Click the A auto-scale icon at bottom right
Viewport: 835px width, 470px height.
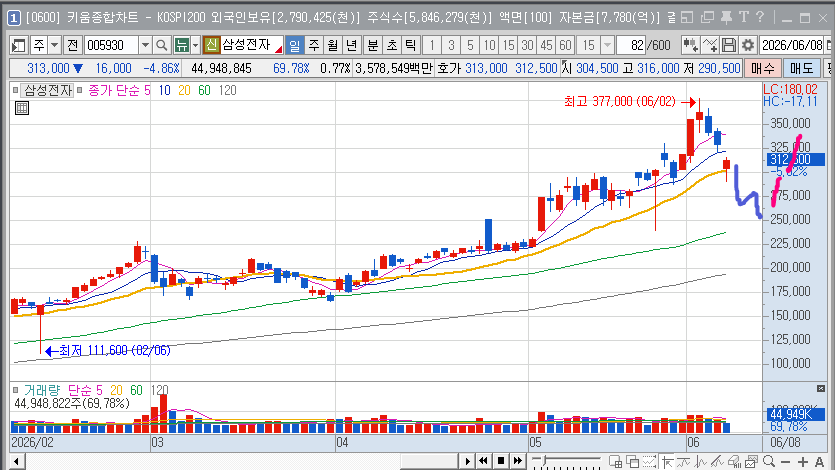coord(819,462)
